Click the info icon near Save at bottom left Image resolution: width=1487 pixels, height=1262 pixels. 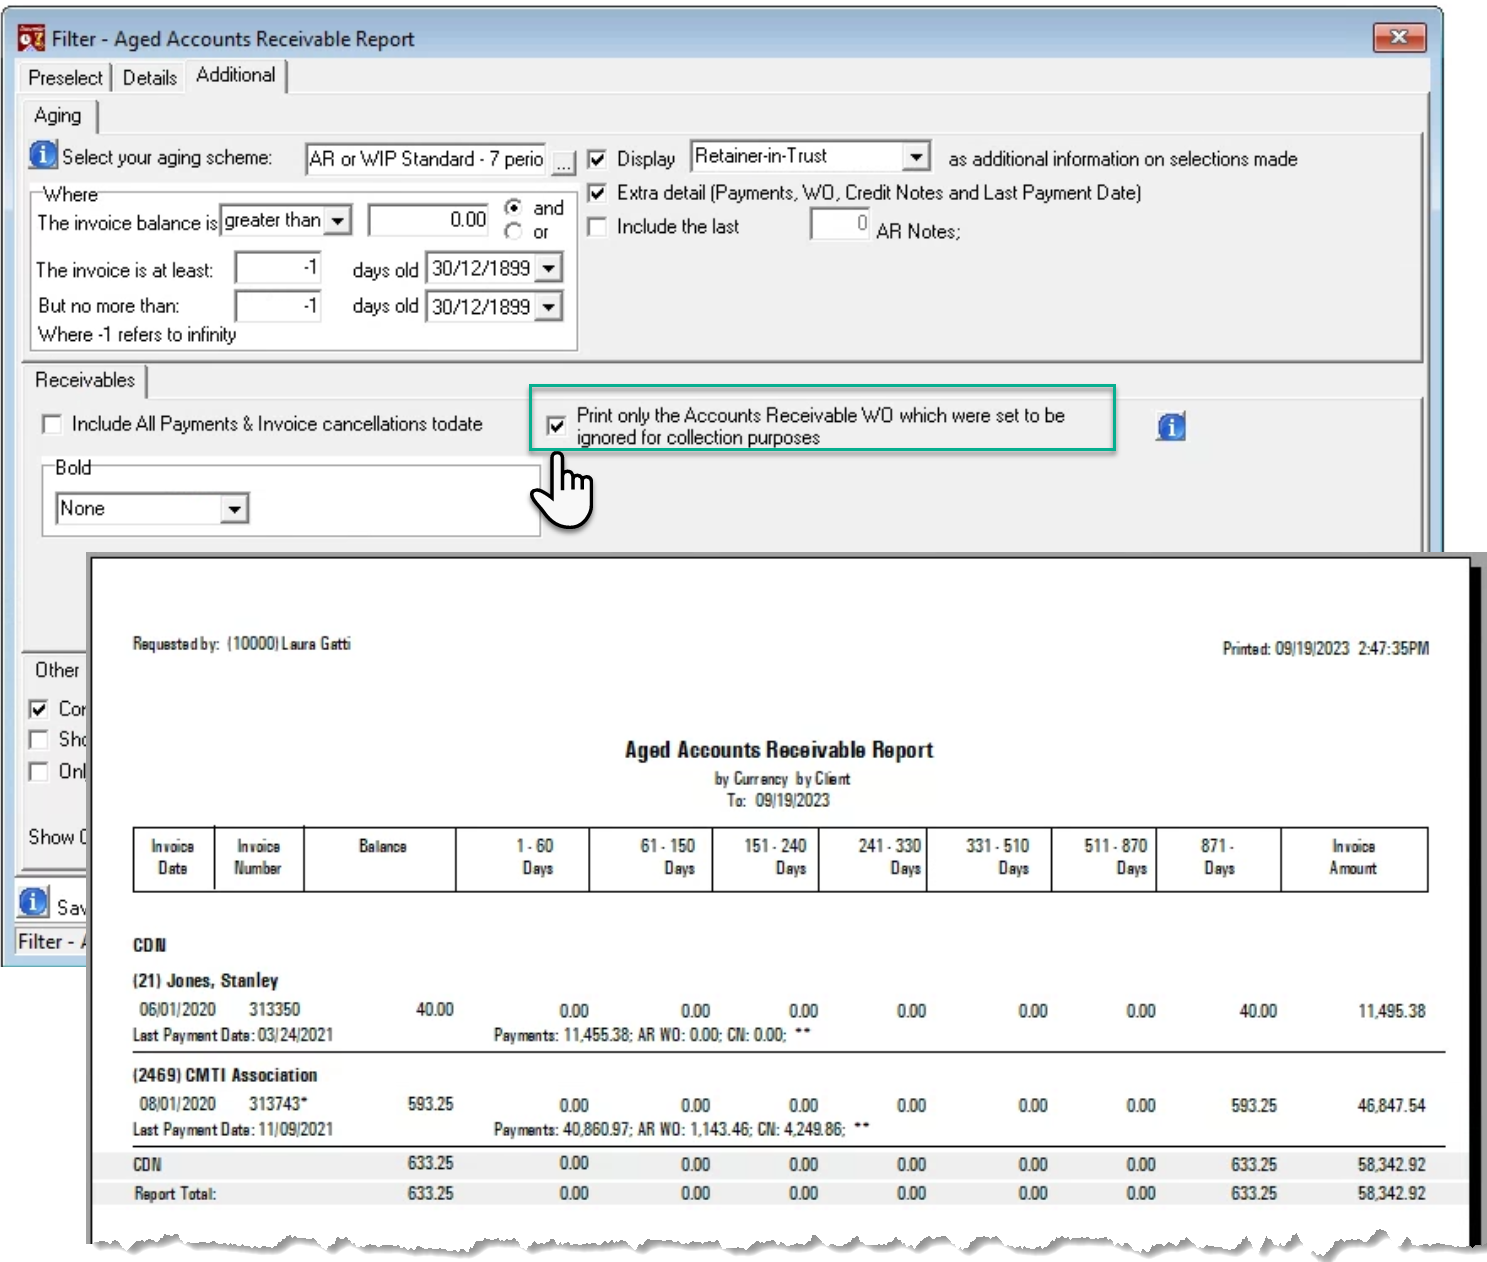[x=33, y=902]
